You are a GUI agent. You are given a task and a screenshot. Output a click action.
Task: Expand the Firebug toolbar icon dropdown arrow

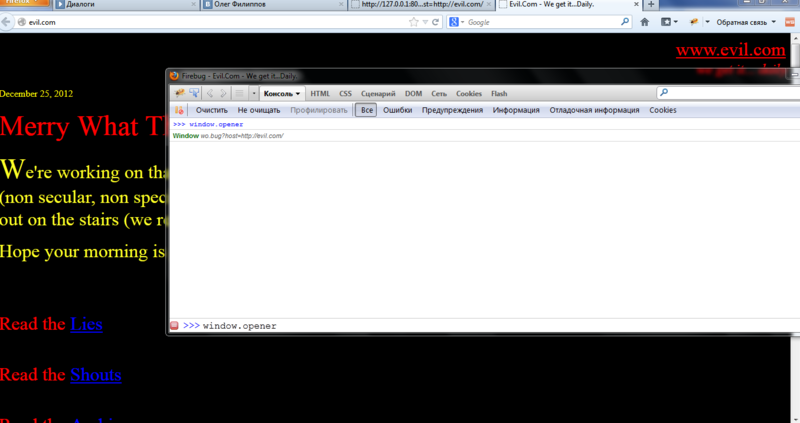707,22
